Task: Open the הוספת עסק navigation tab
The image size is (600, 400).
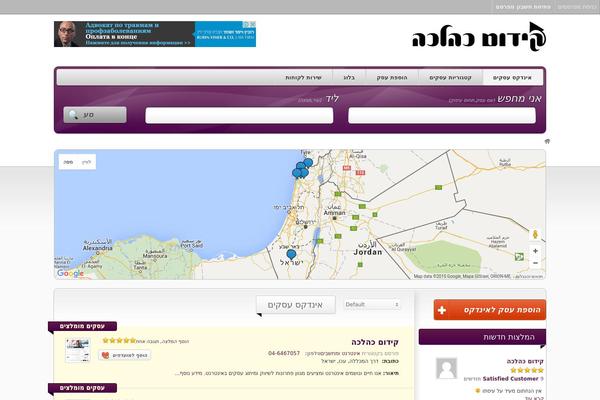Action: (392, 78)
